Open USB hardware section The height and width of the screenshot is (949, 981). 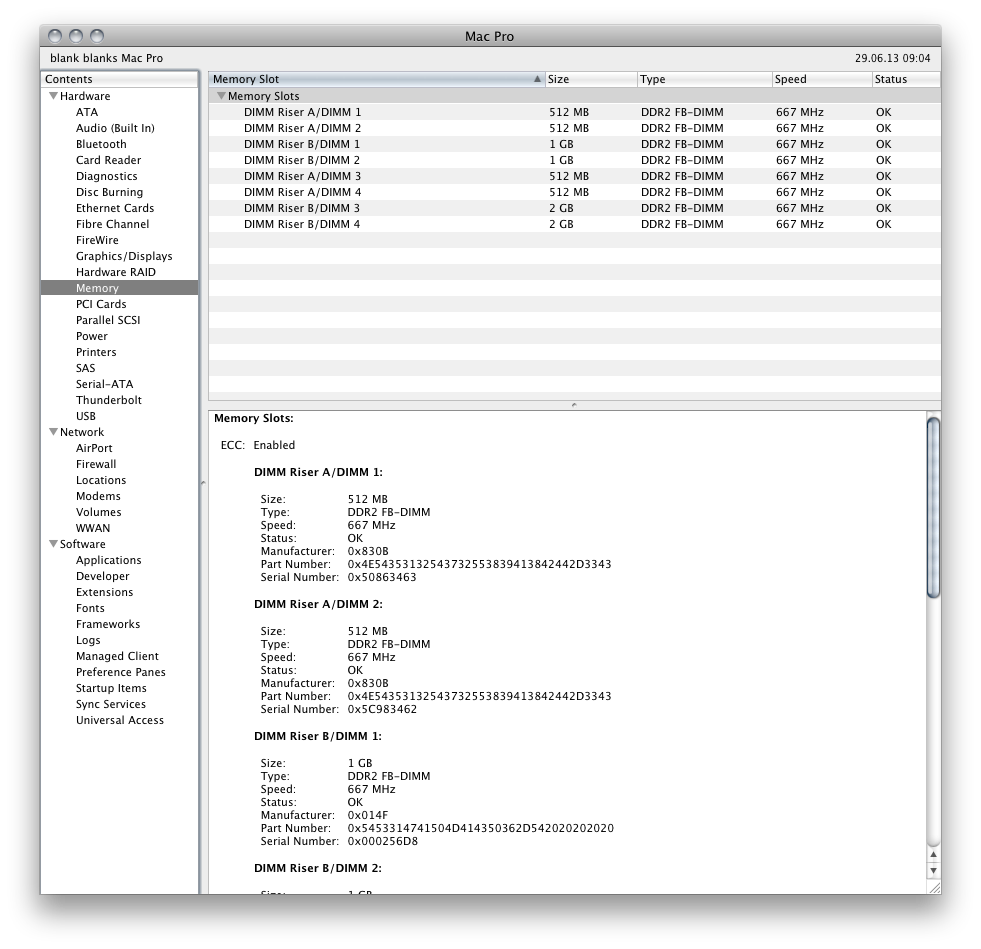pos(86,416)
